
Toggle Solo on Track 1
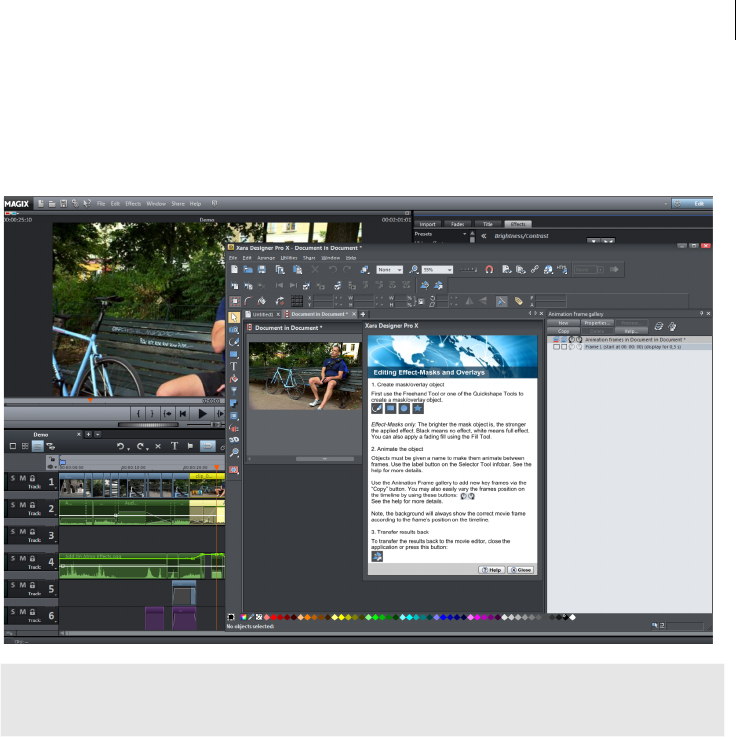tap(13, 478)
